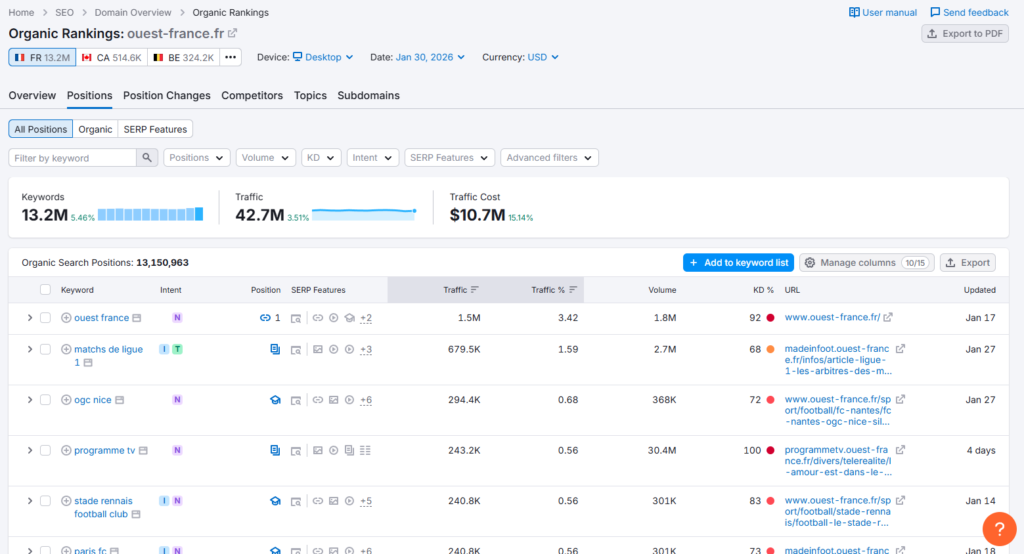Image resolution: width=1024 pixels, height=554 pixels.
Task: Check the 'stade rennais football club' row checkbox
Action: click(45, 501)
